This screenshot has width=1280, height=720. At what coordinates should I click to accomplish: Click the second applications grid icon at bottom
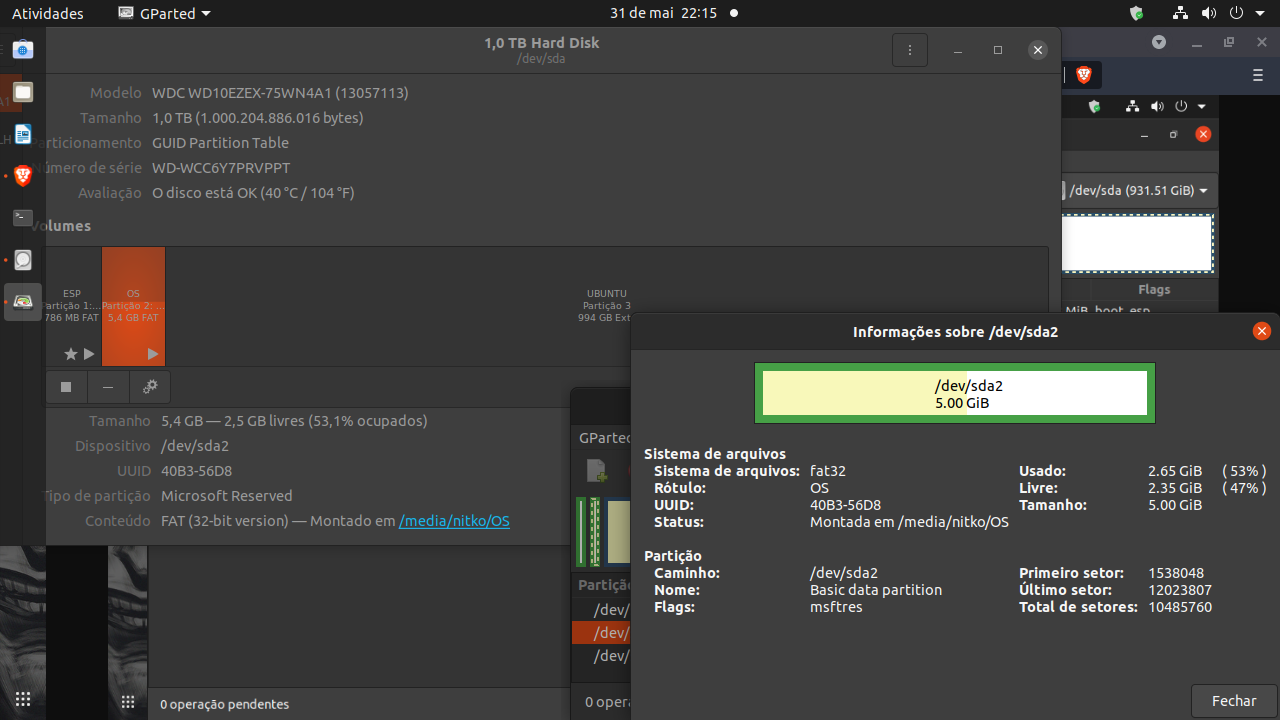(128, 701)
